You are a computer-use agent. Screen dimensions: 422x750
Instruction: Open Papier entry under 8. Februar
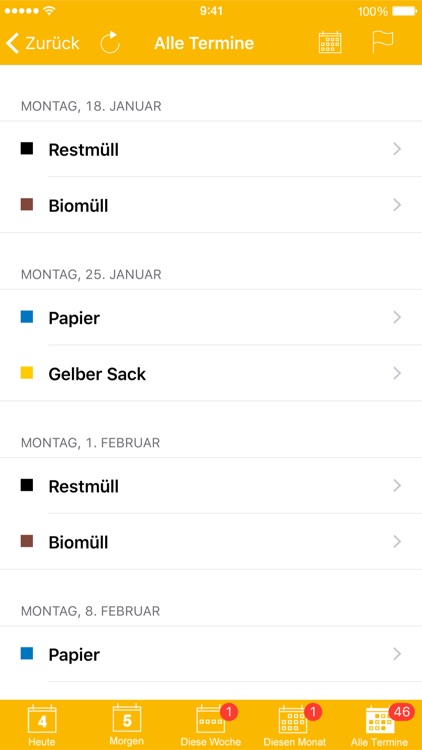coord(211,654)
